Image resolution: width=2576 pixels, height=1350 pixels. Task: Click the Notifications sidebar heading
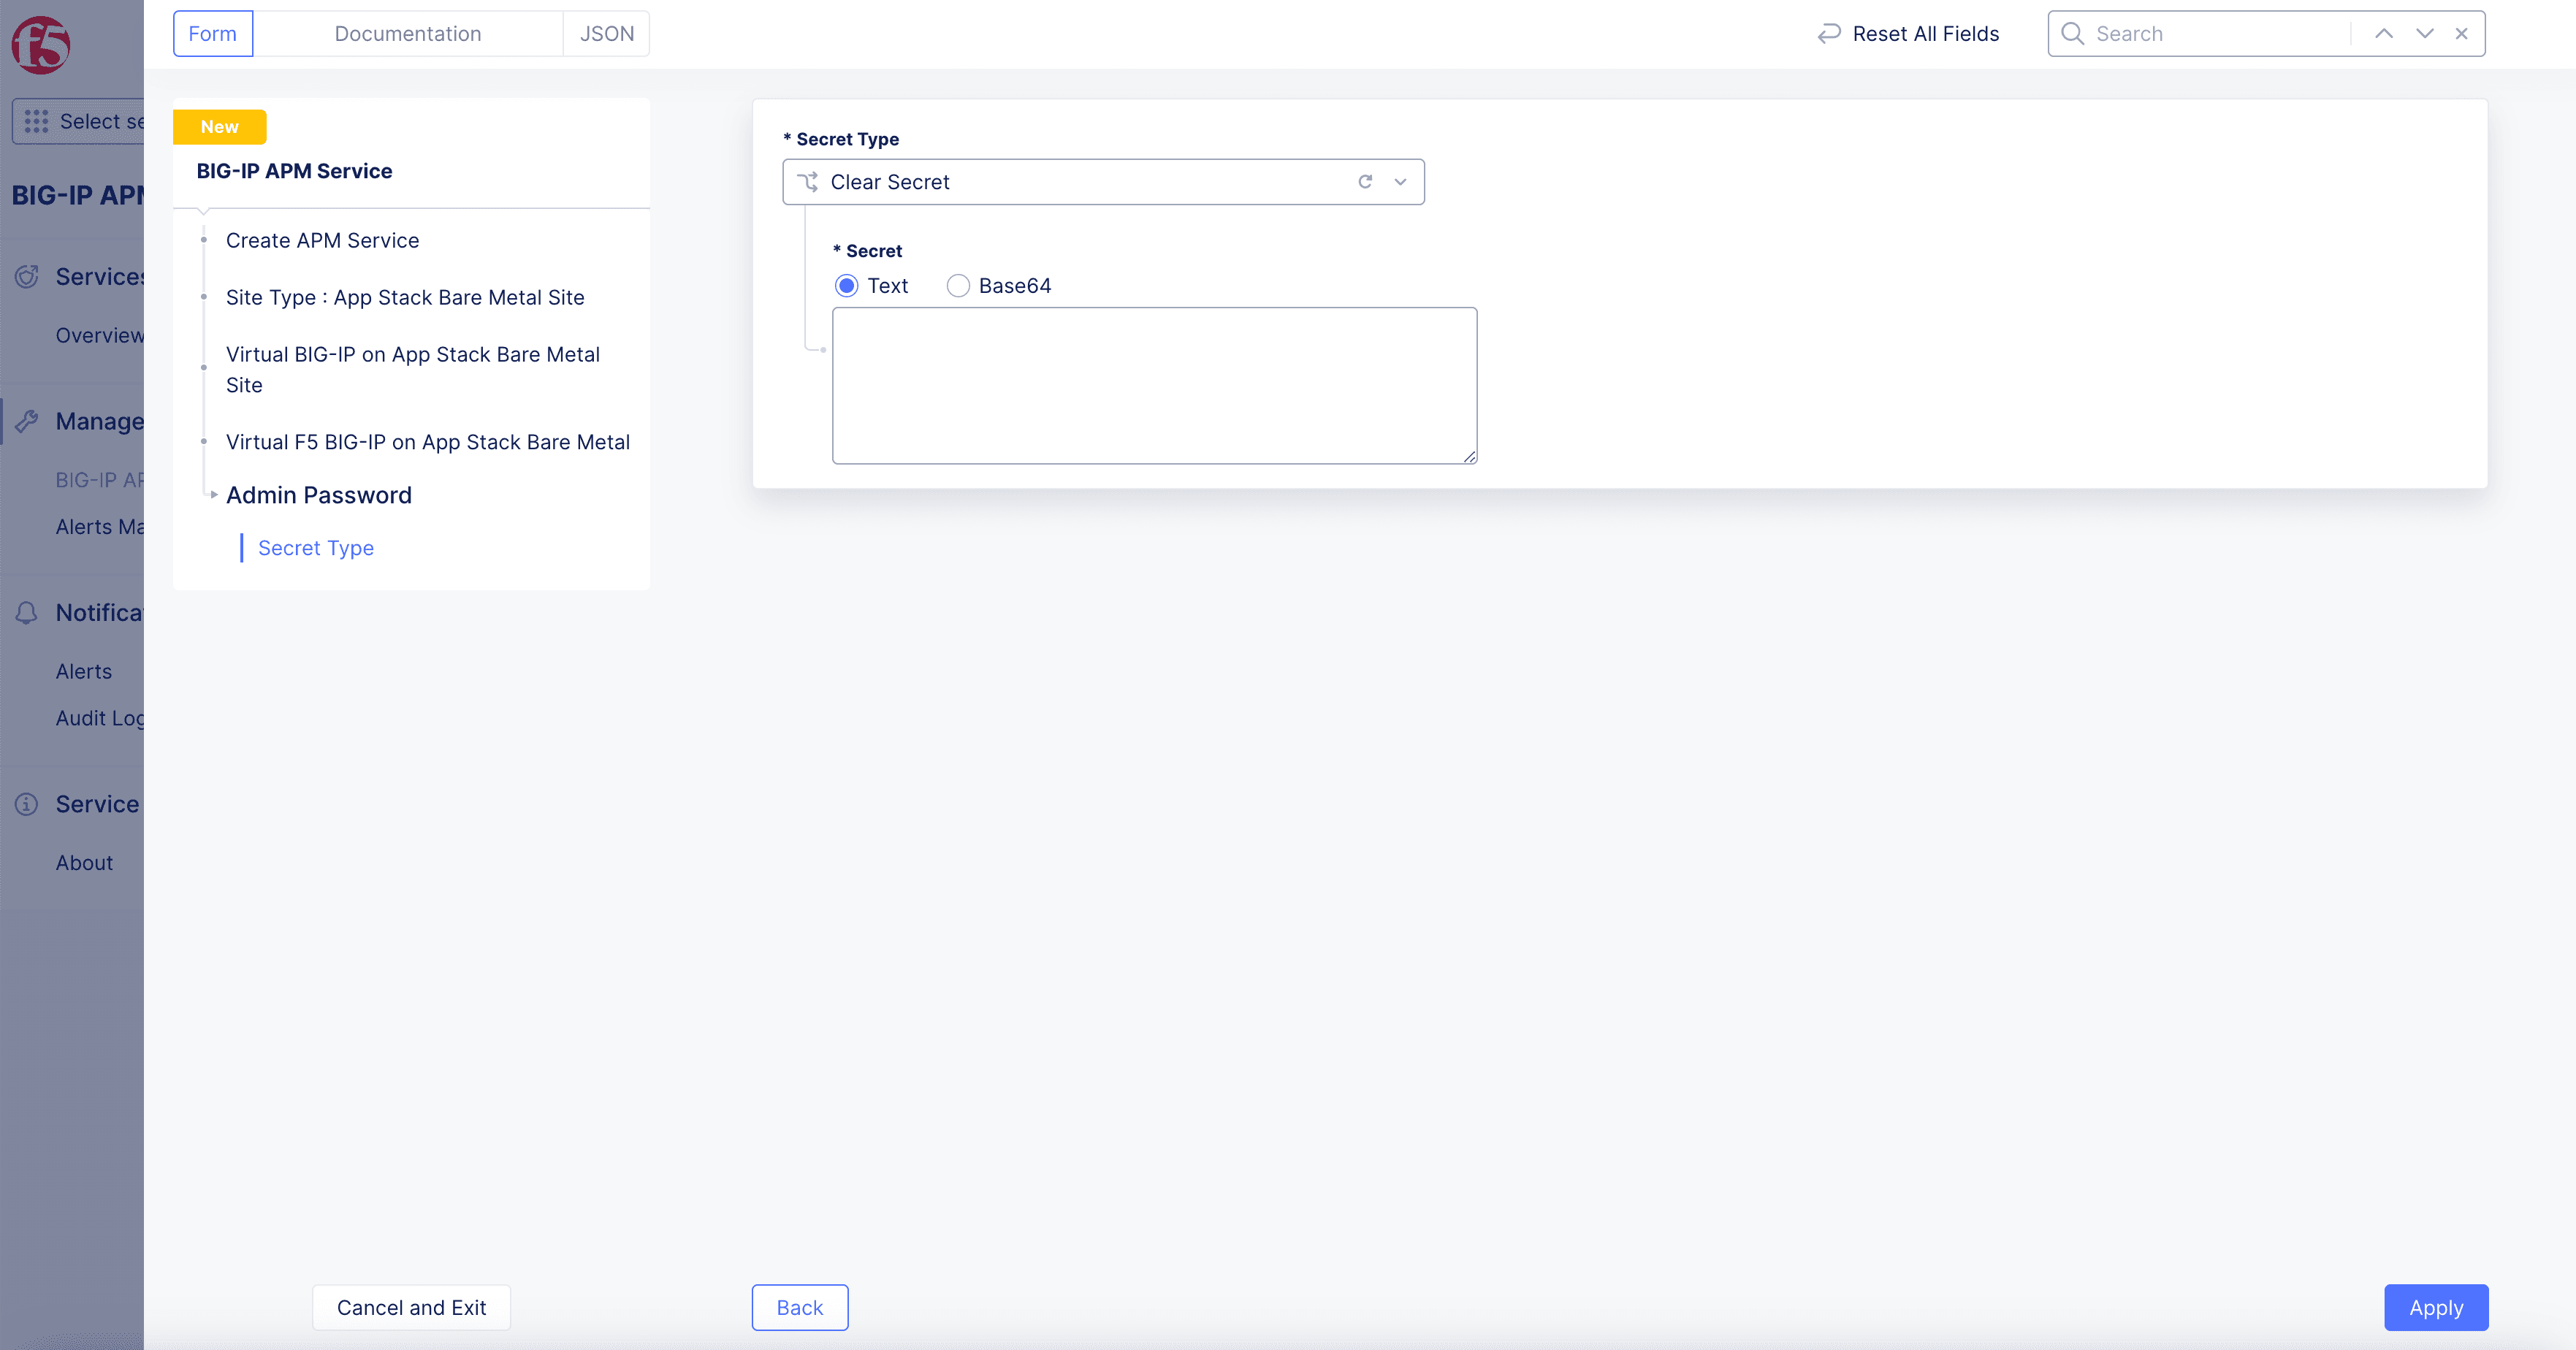(100, 613)
